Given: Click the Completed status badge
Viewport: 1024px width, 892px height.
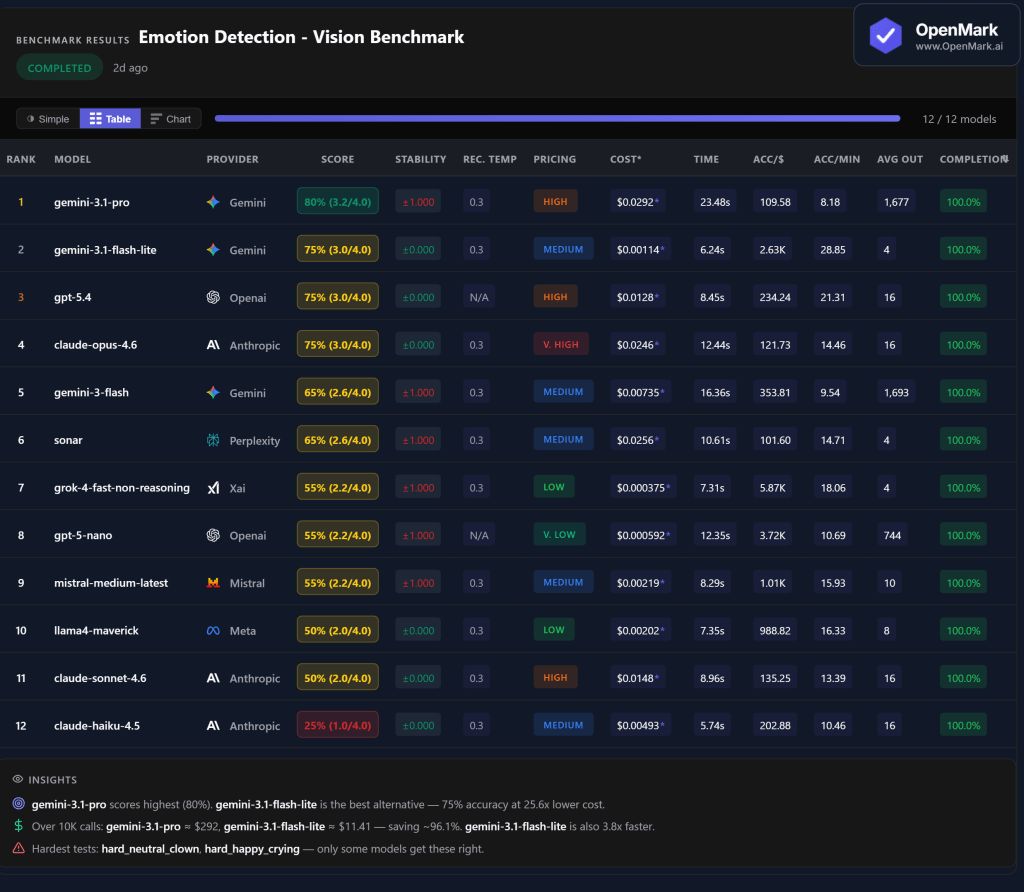Looking at the screenshot, I should tap(59, 68).
